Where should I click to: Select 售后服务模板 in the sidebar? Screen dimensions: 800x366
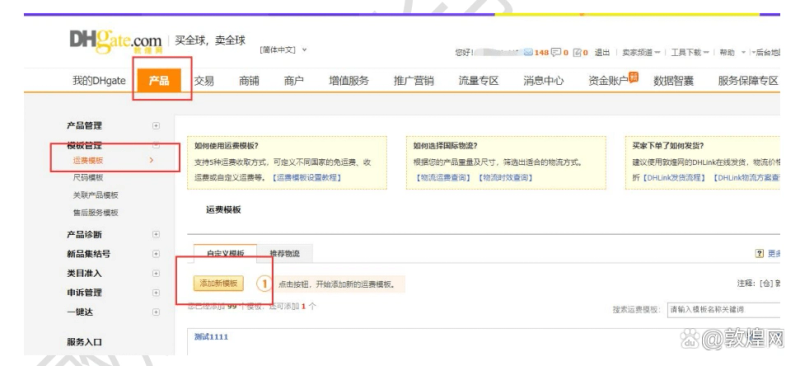pyautogui.click(x=96, y=212)
